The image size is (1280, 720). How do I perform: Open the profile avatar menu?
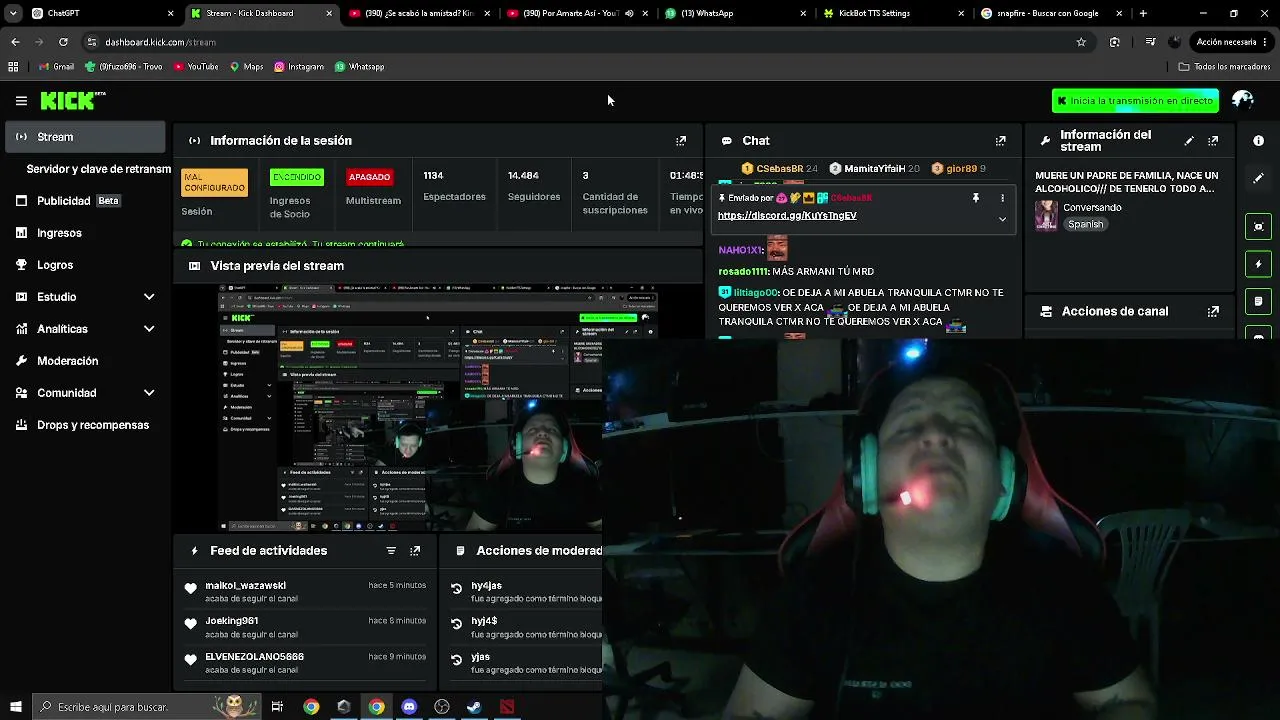(x=1243, y=100)
